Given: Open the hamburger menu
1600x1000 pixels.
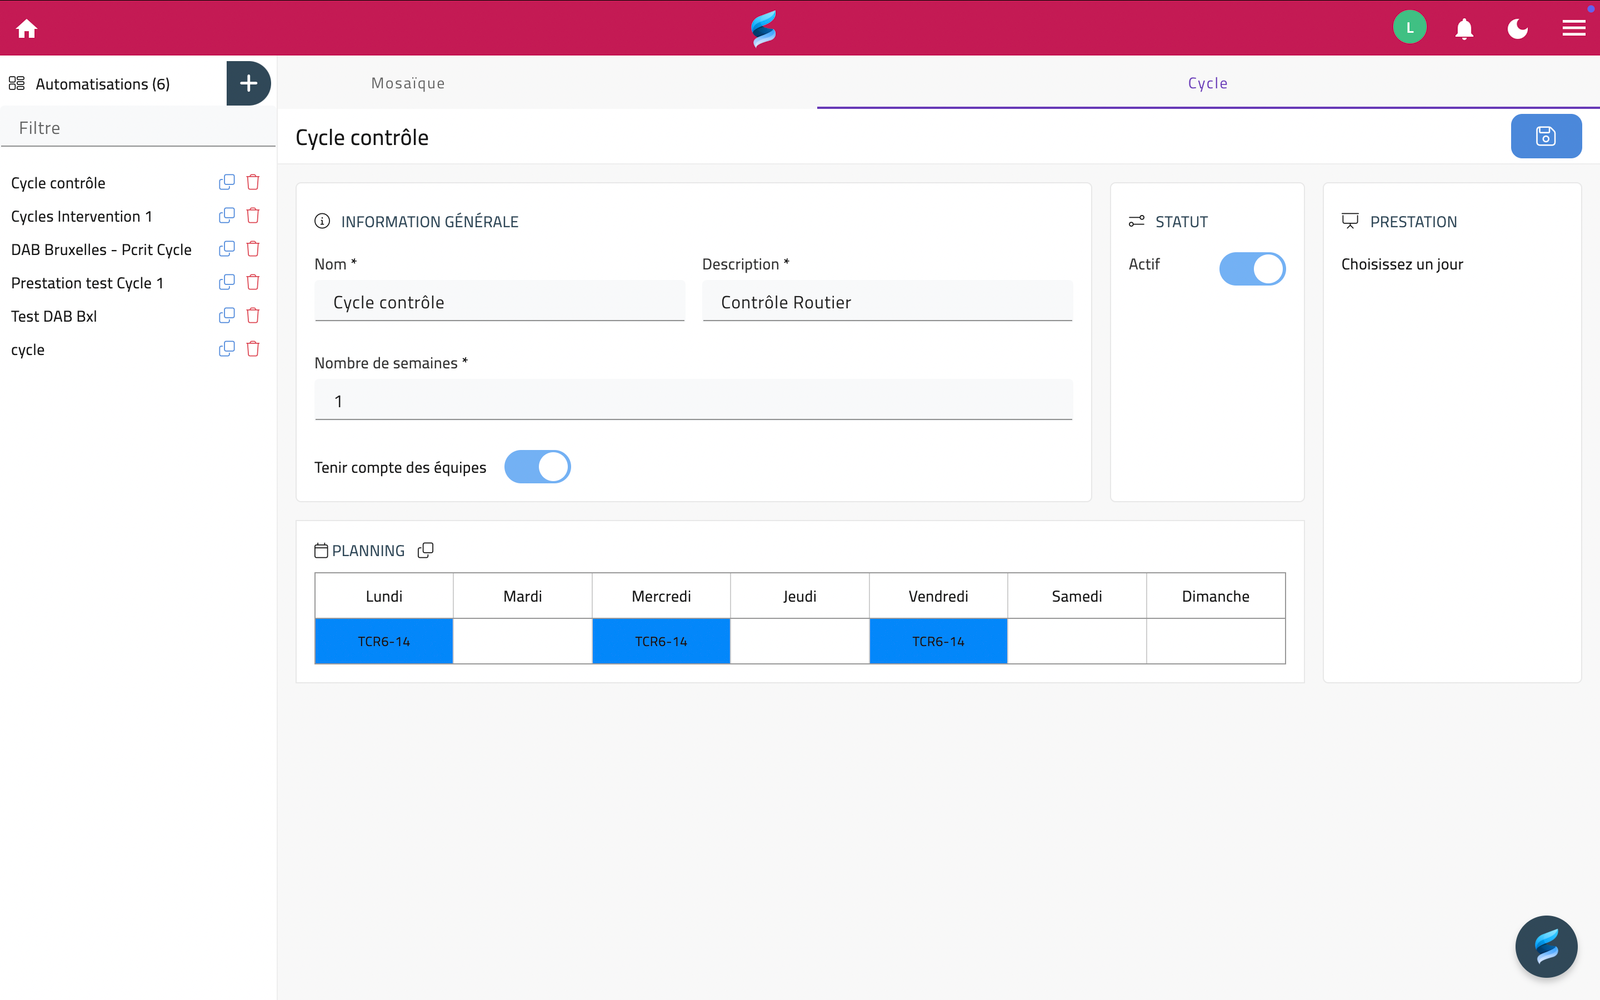Looking at the screenshot, I should [x=1574, y=28].
